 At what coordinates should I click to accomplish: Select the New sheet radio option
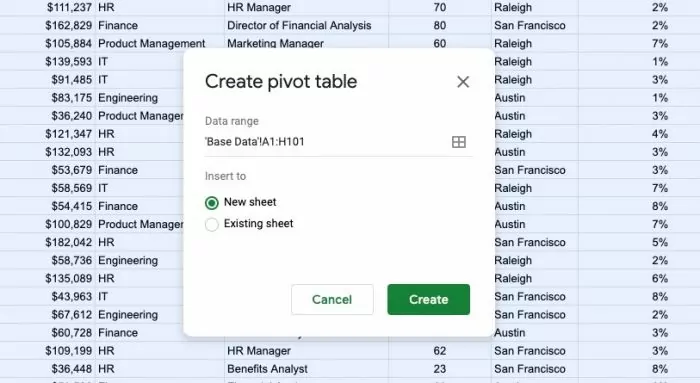pyautogui.click(x=212, y=203)
